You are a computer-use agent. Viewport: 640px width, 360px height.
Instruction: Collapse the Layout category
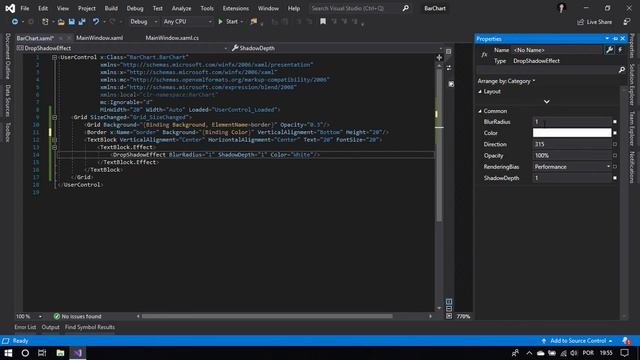[x=480, y=91]
